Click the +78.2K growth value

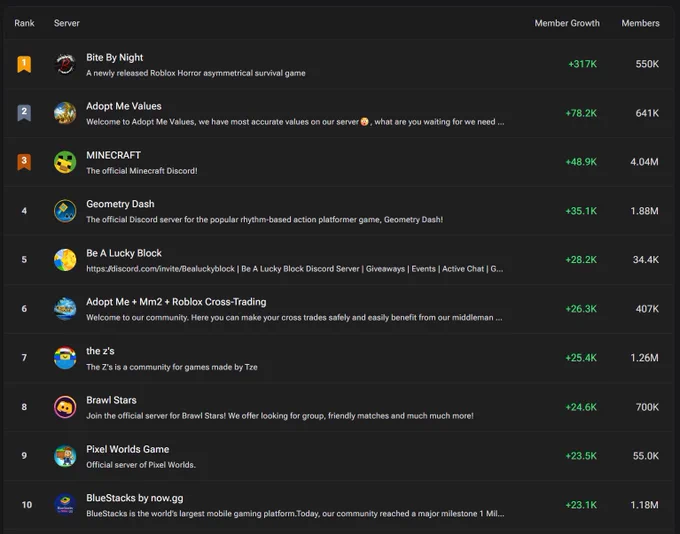coord(581,113)
